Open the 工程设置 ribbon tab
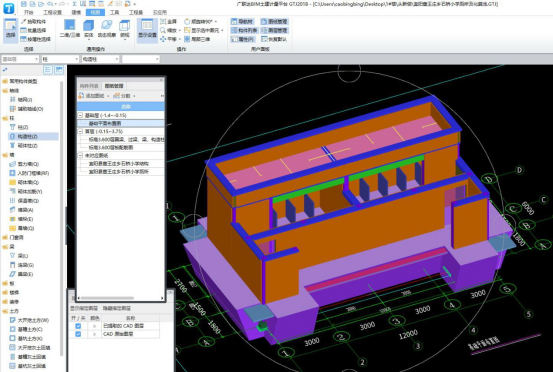The height and width of the screenshot is (372, 553). point(53,12)
